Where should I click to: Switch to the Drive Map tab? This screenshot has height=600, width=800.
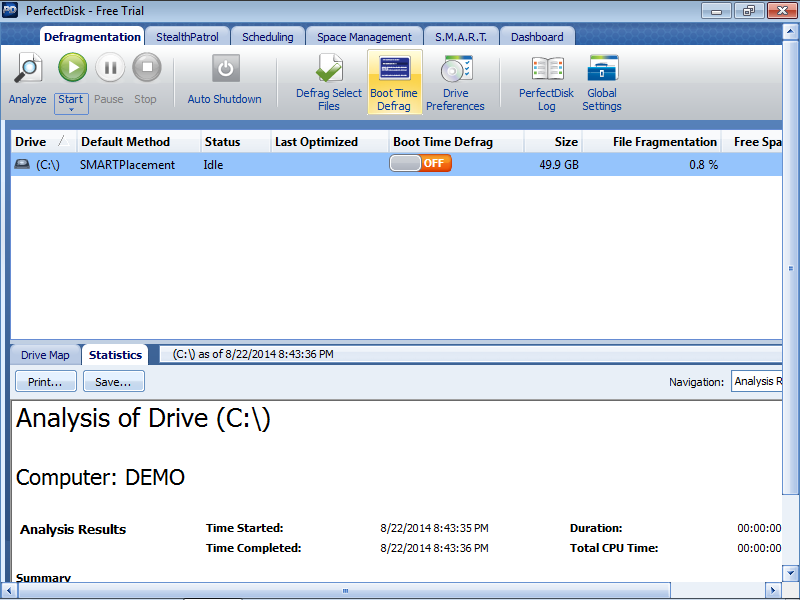tap(45, 355)
